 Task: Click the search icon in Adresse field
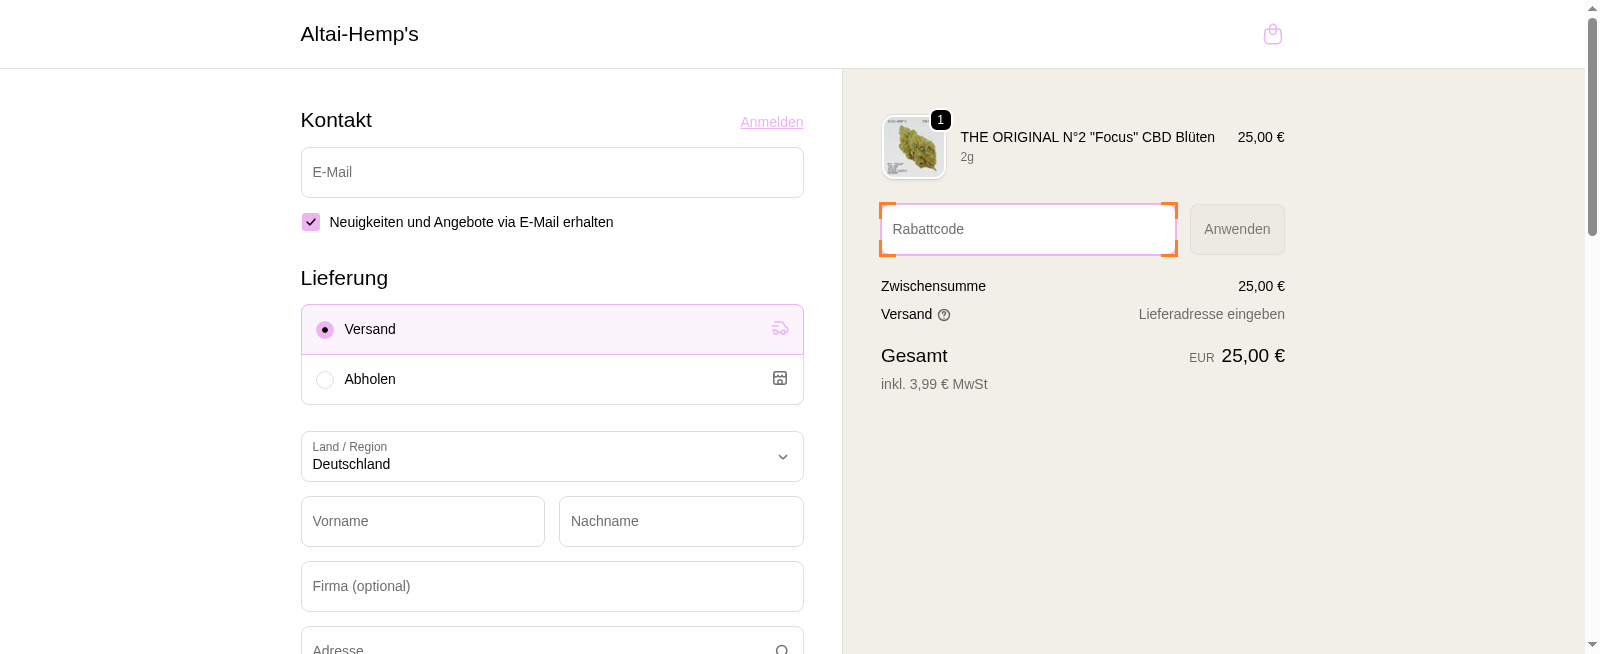click(782, 649)
